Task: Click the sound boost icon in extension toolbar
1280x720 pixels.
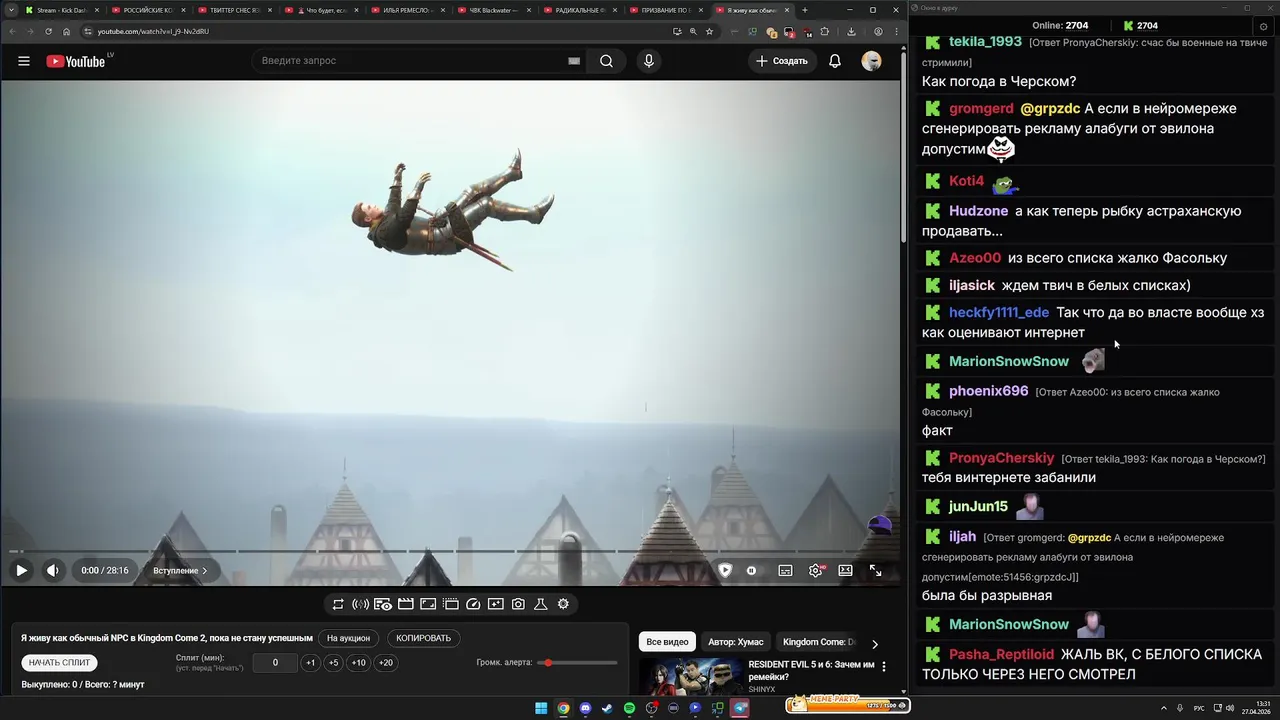Action: pos(360,604)
